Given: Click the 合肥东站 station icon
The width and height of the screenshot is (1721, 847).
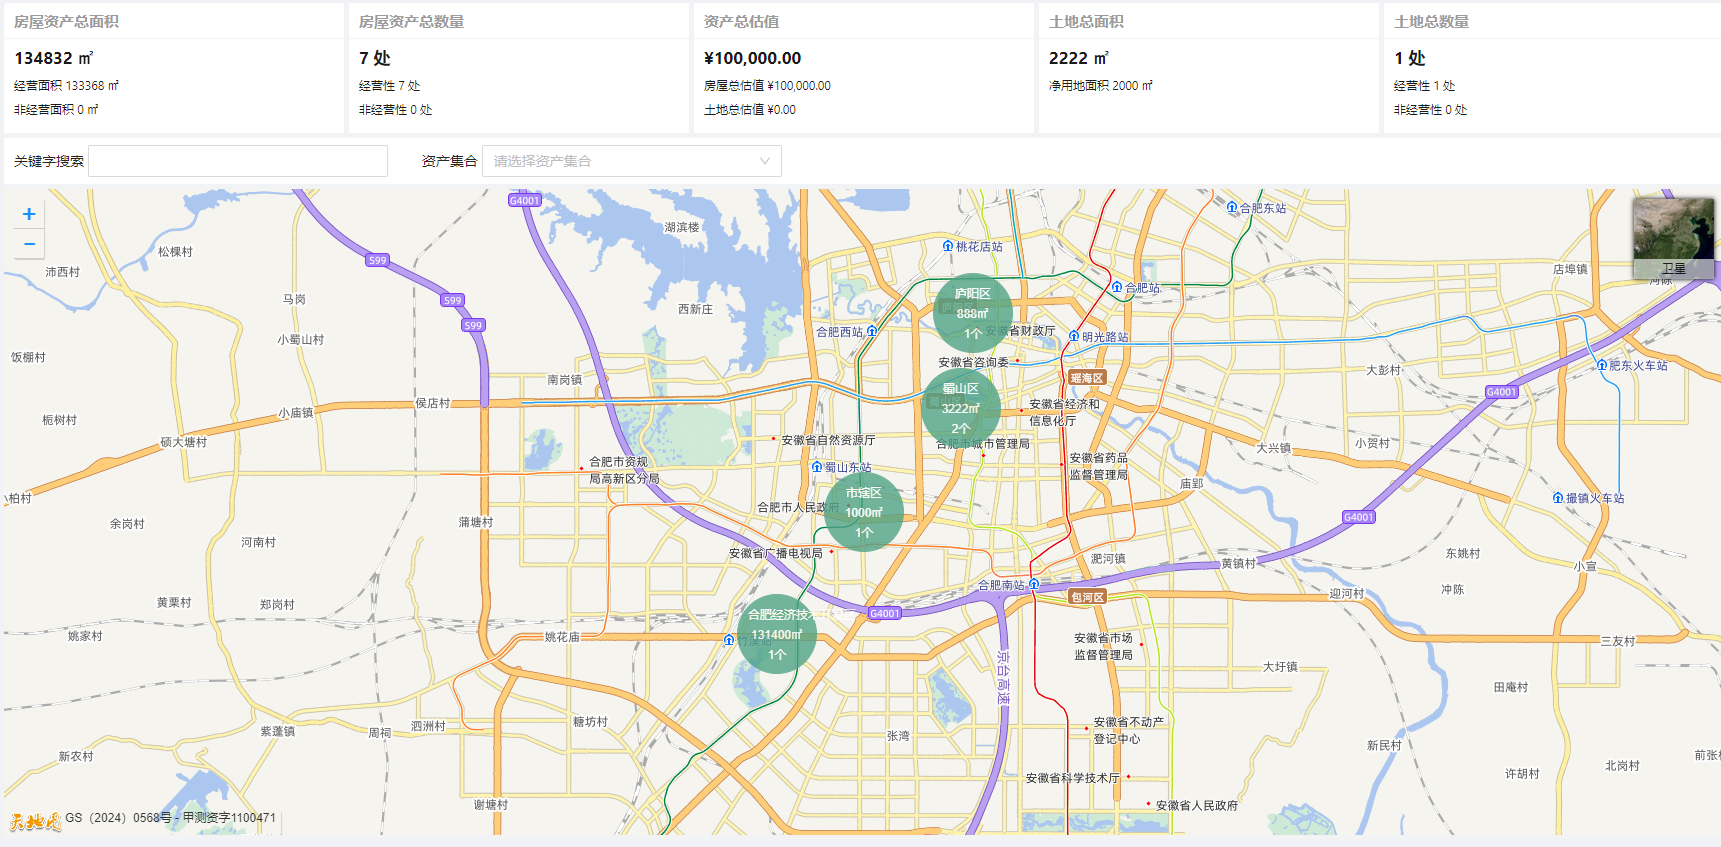Looking at the screenshot, I should click(x=1232, y=208).
